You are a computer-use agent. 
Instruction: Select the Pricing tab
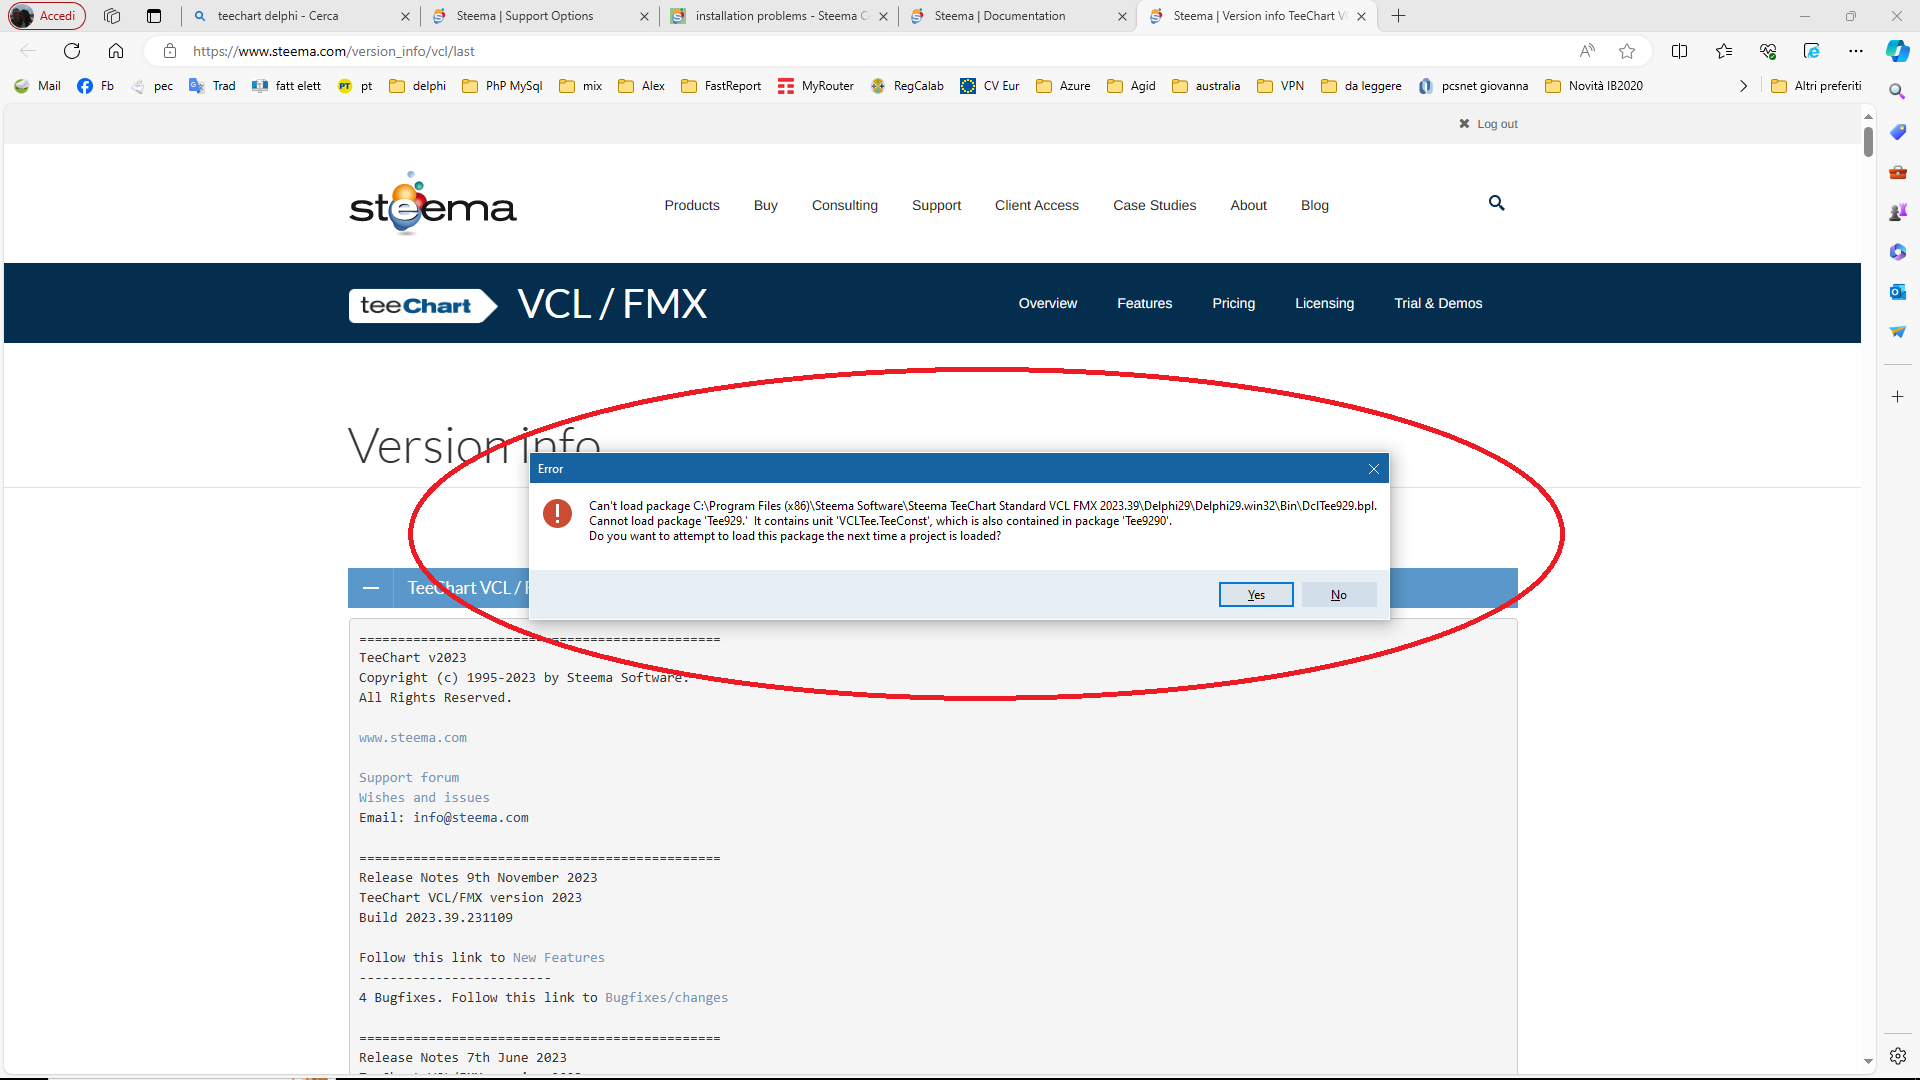(x=1232, y=303)
